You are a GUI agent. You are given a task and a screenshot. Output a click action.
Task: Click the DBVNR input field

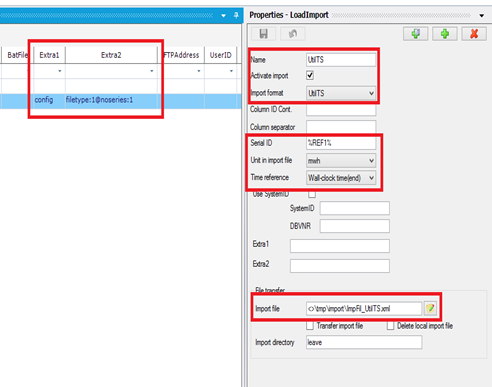coord(355,226)
